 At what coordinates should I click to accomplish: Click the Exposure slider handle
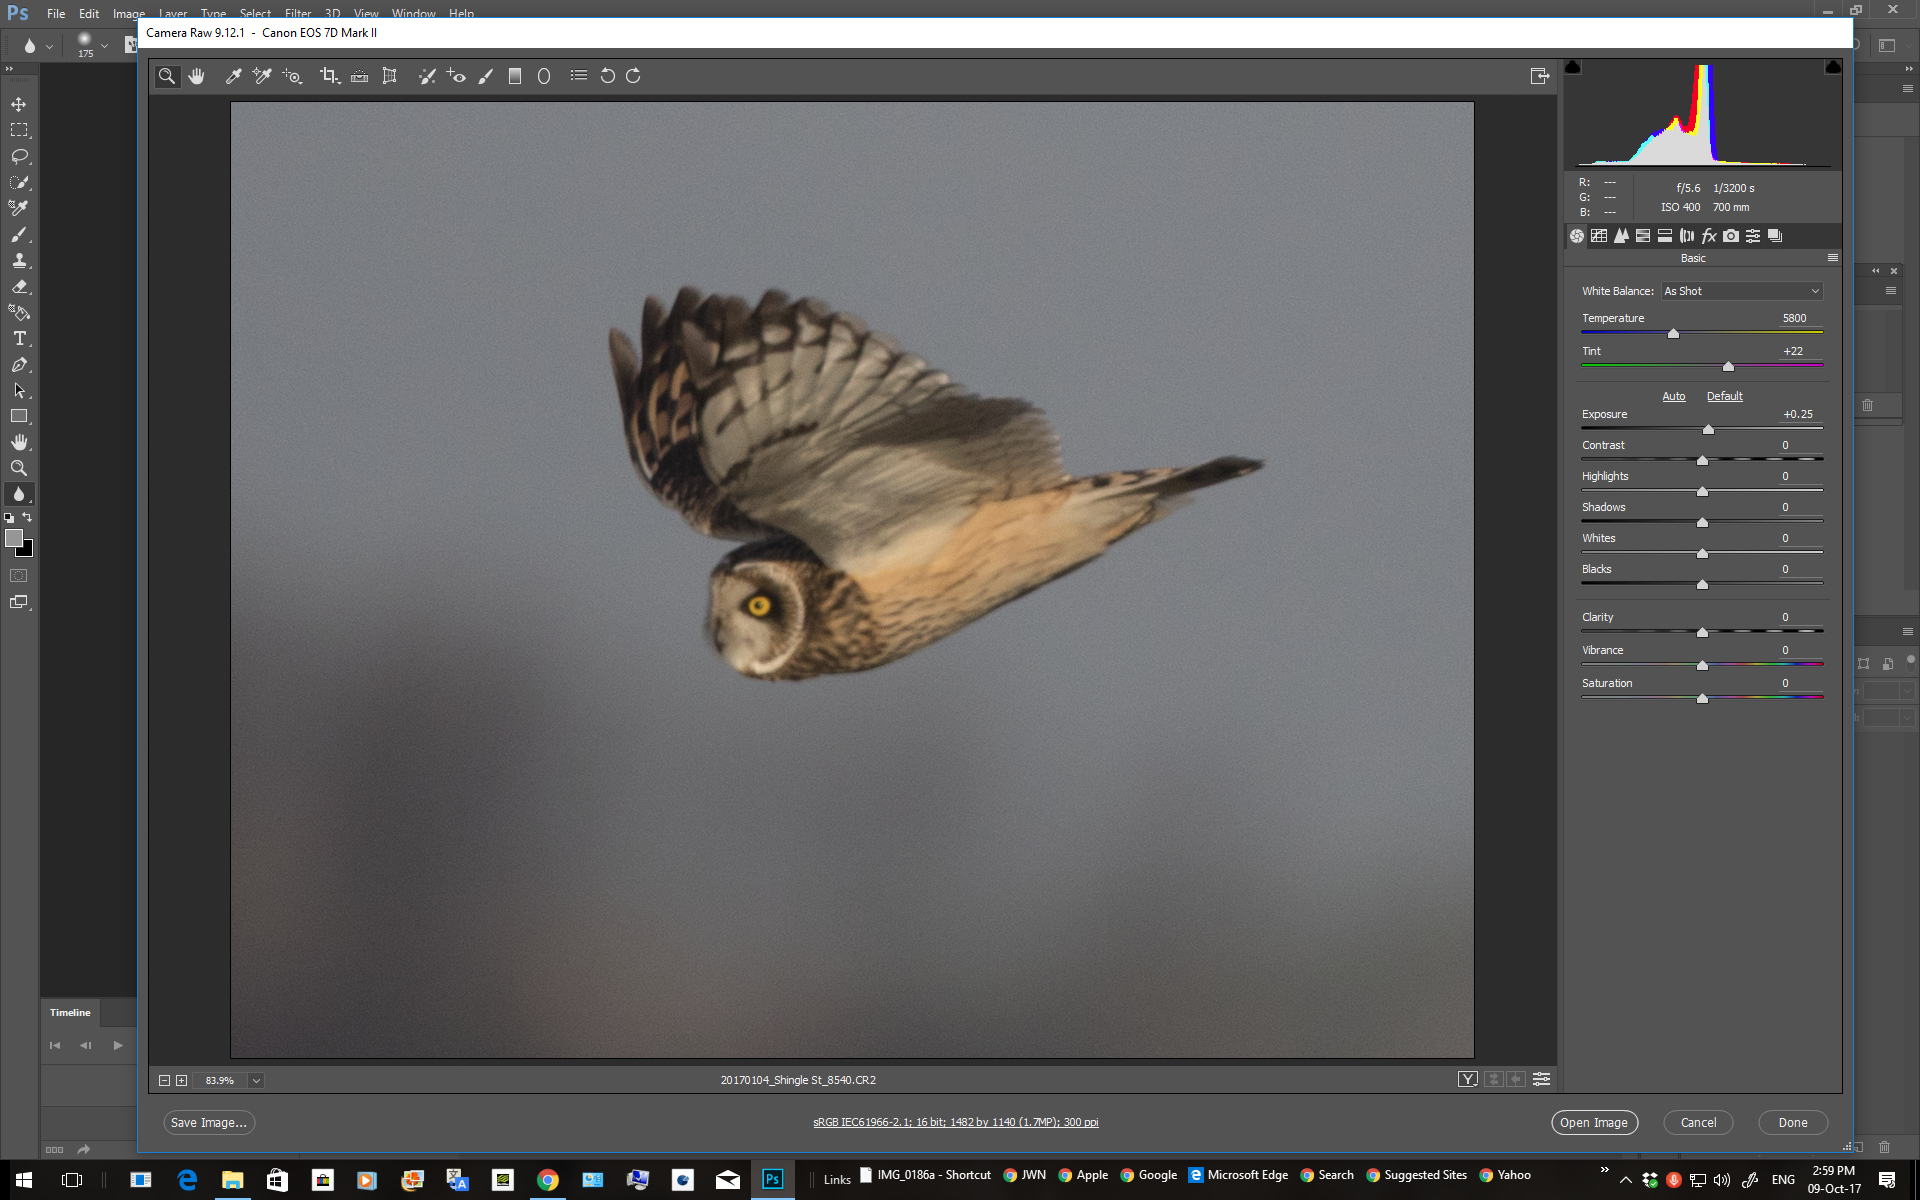coord(1708,430)
